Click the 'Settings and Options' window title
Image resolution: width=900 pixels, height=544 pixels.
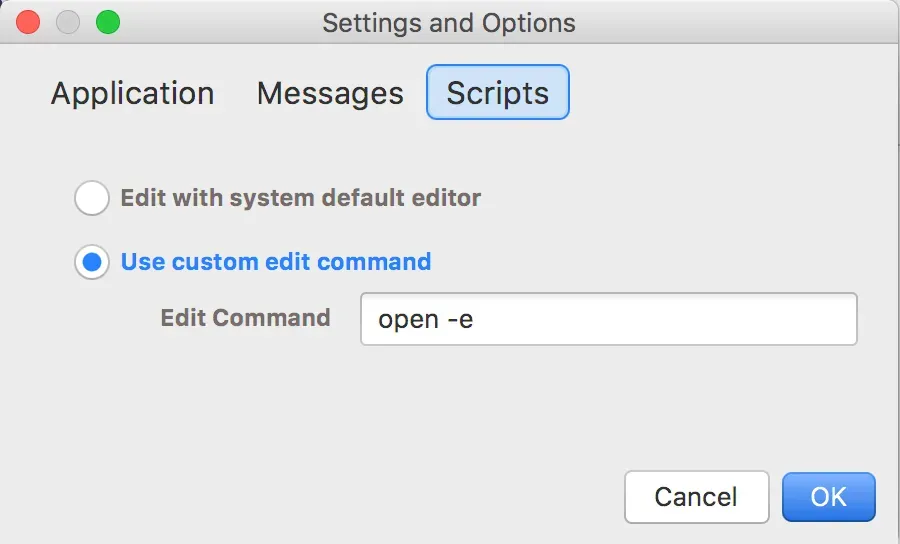(449, 24)
